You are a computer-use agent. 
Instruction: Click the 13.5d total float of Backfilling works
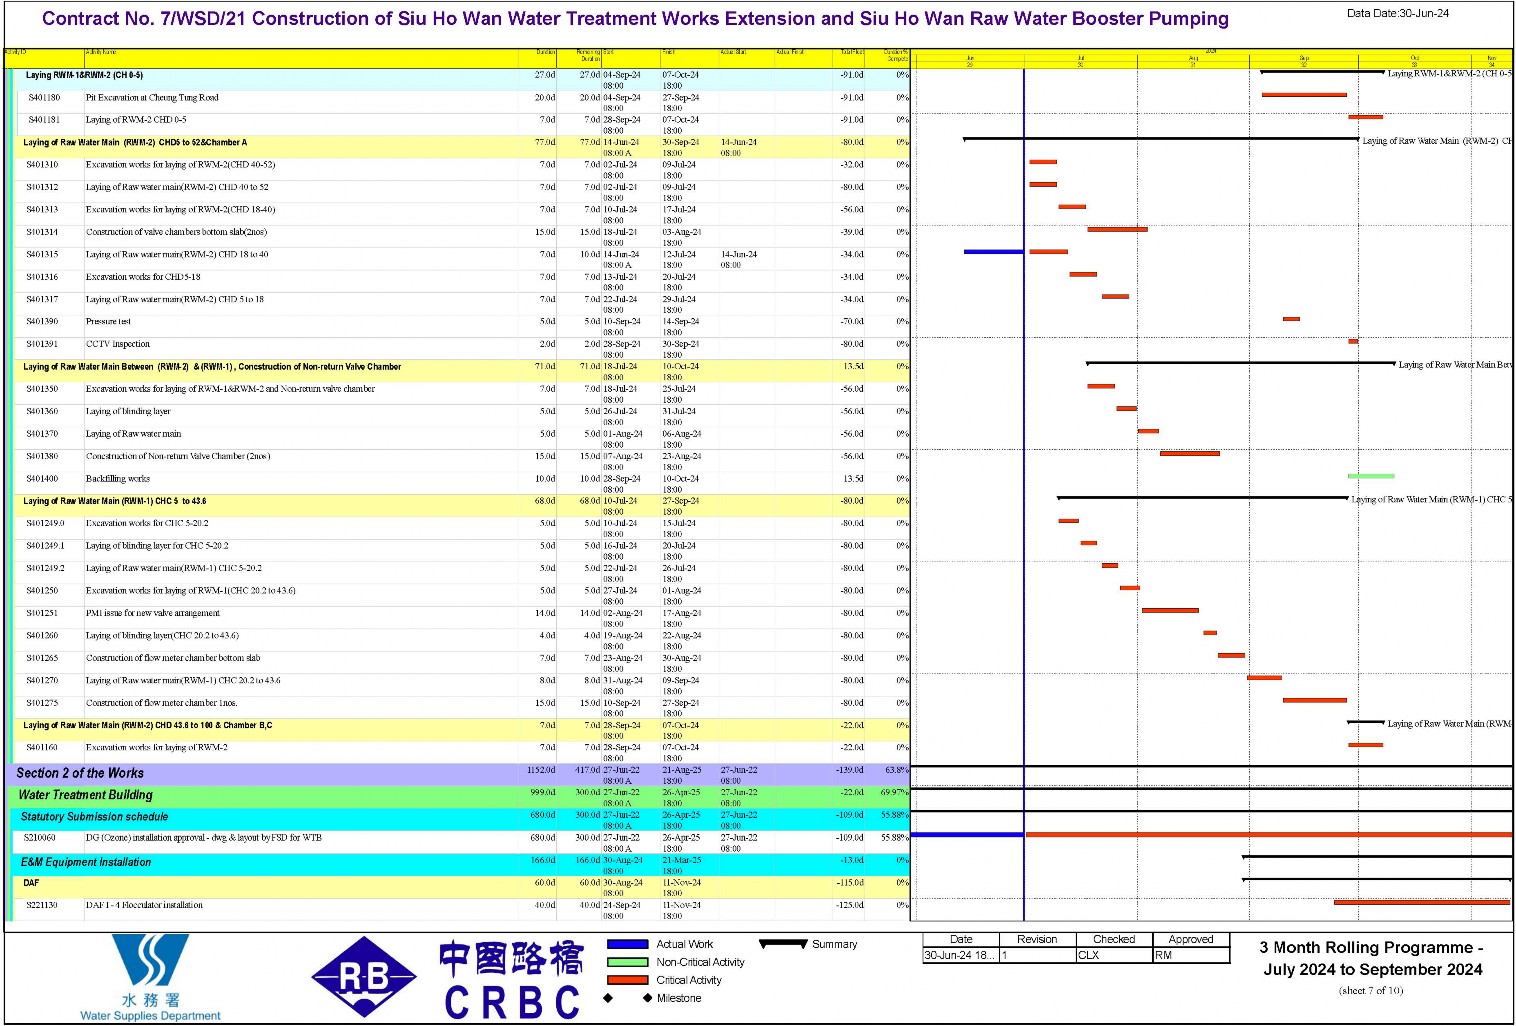click(853, 479)
